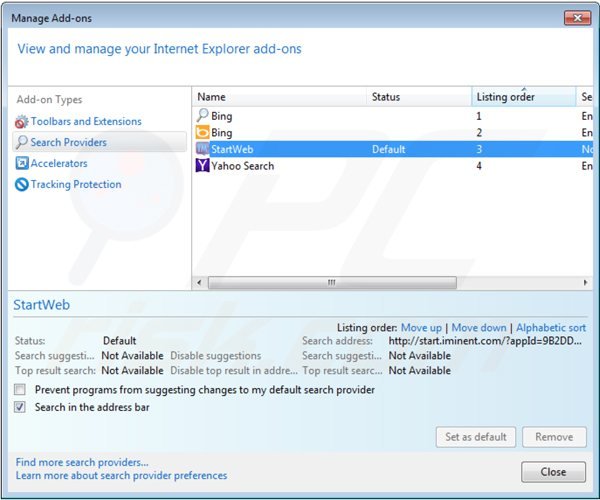600x500 pixels.
Task: Click the magnifier icon of the first Bing row
Action: click(202, 115)
